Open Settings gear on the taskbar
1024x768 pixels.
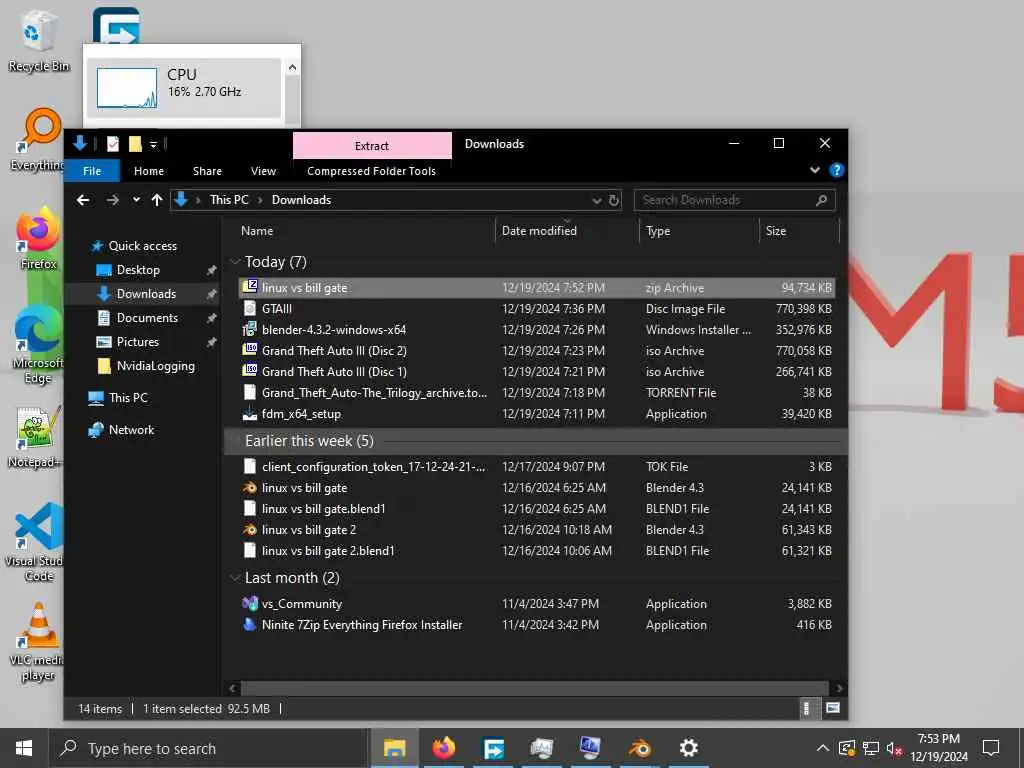pos(689,748)
